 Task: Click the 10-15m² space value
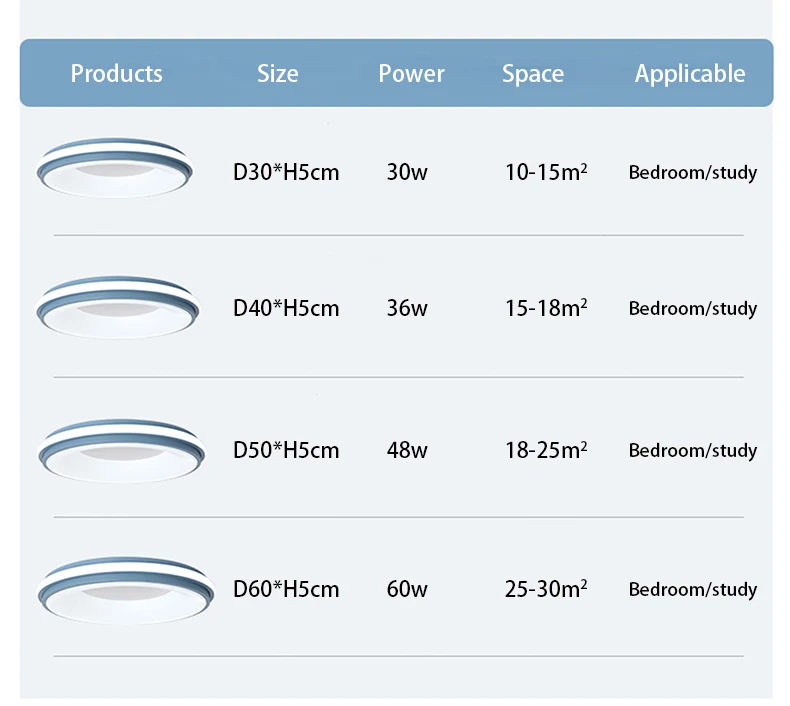pos(546,172)
